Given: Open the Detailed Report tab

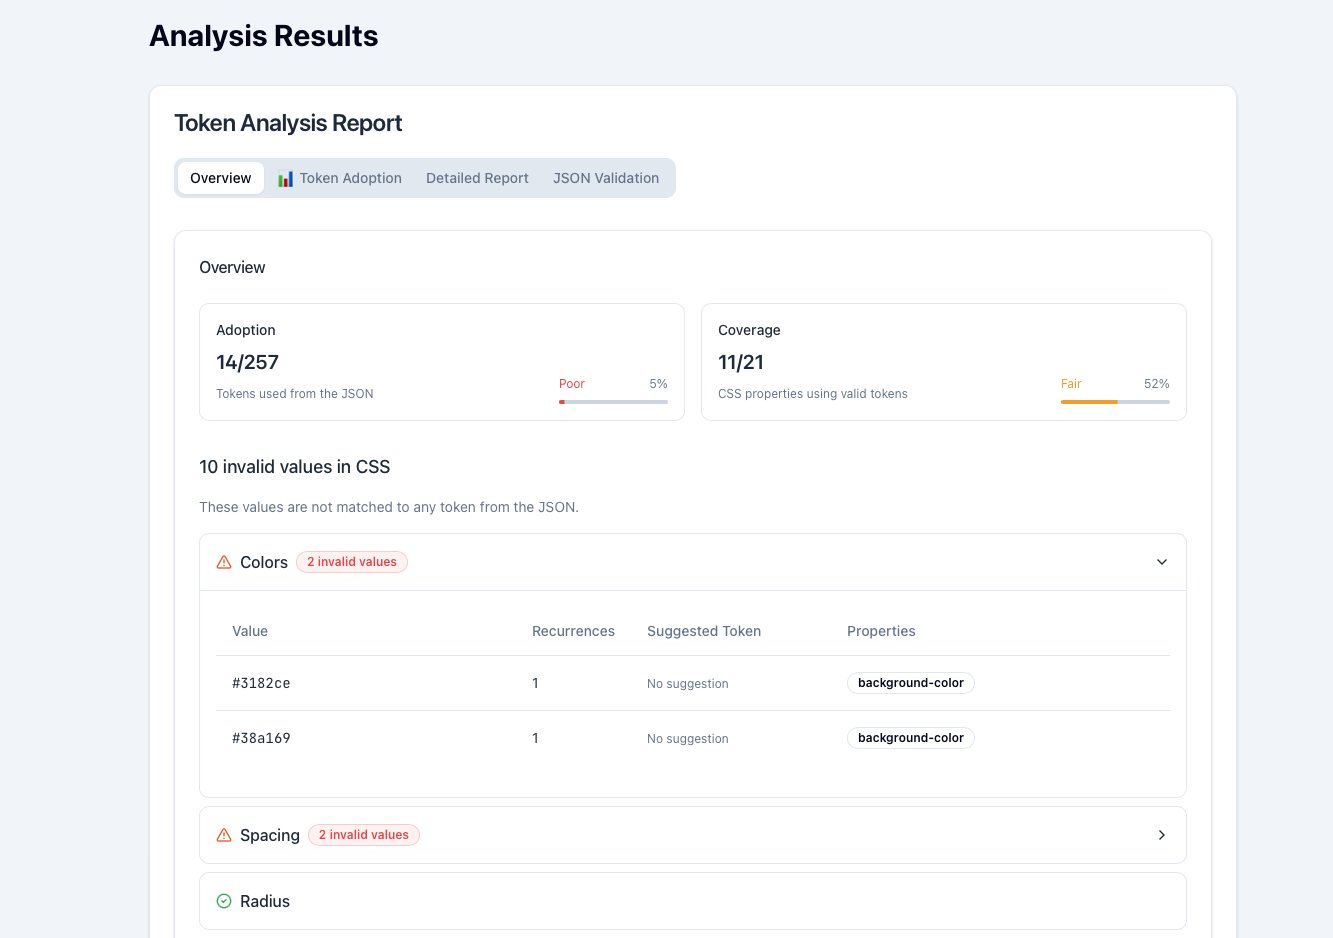Looking at the screenshot, I should (x=477, y=178).
